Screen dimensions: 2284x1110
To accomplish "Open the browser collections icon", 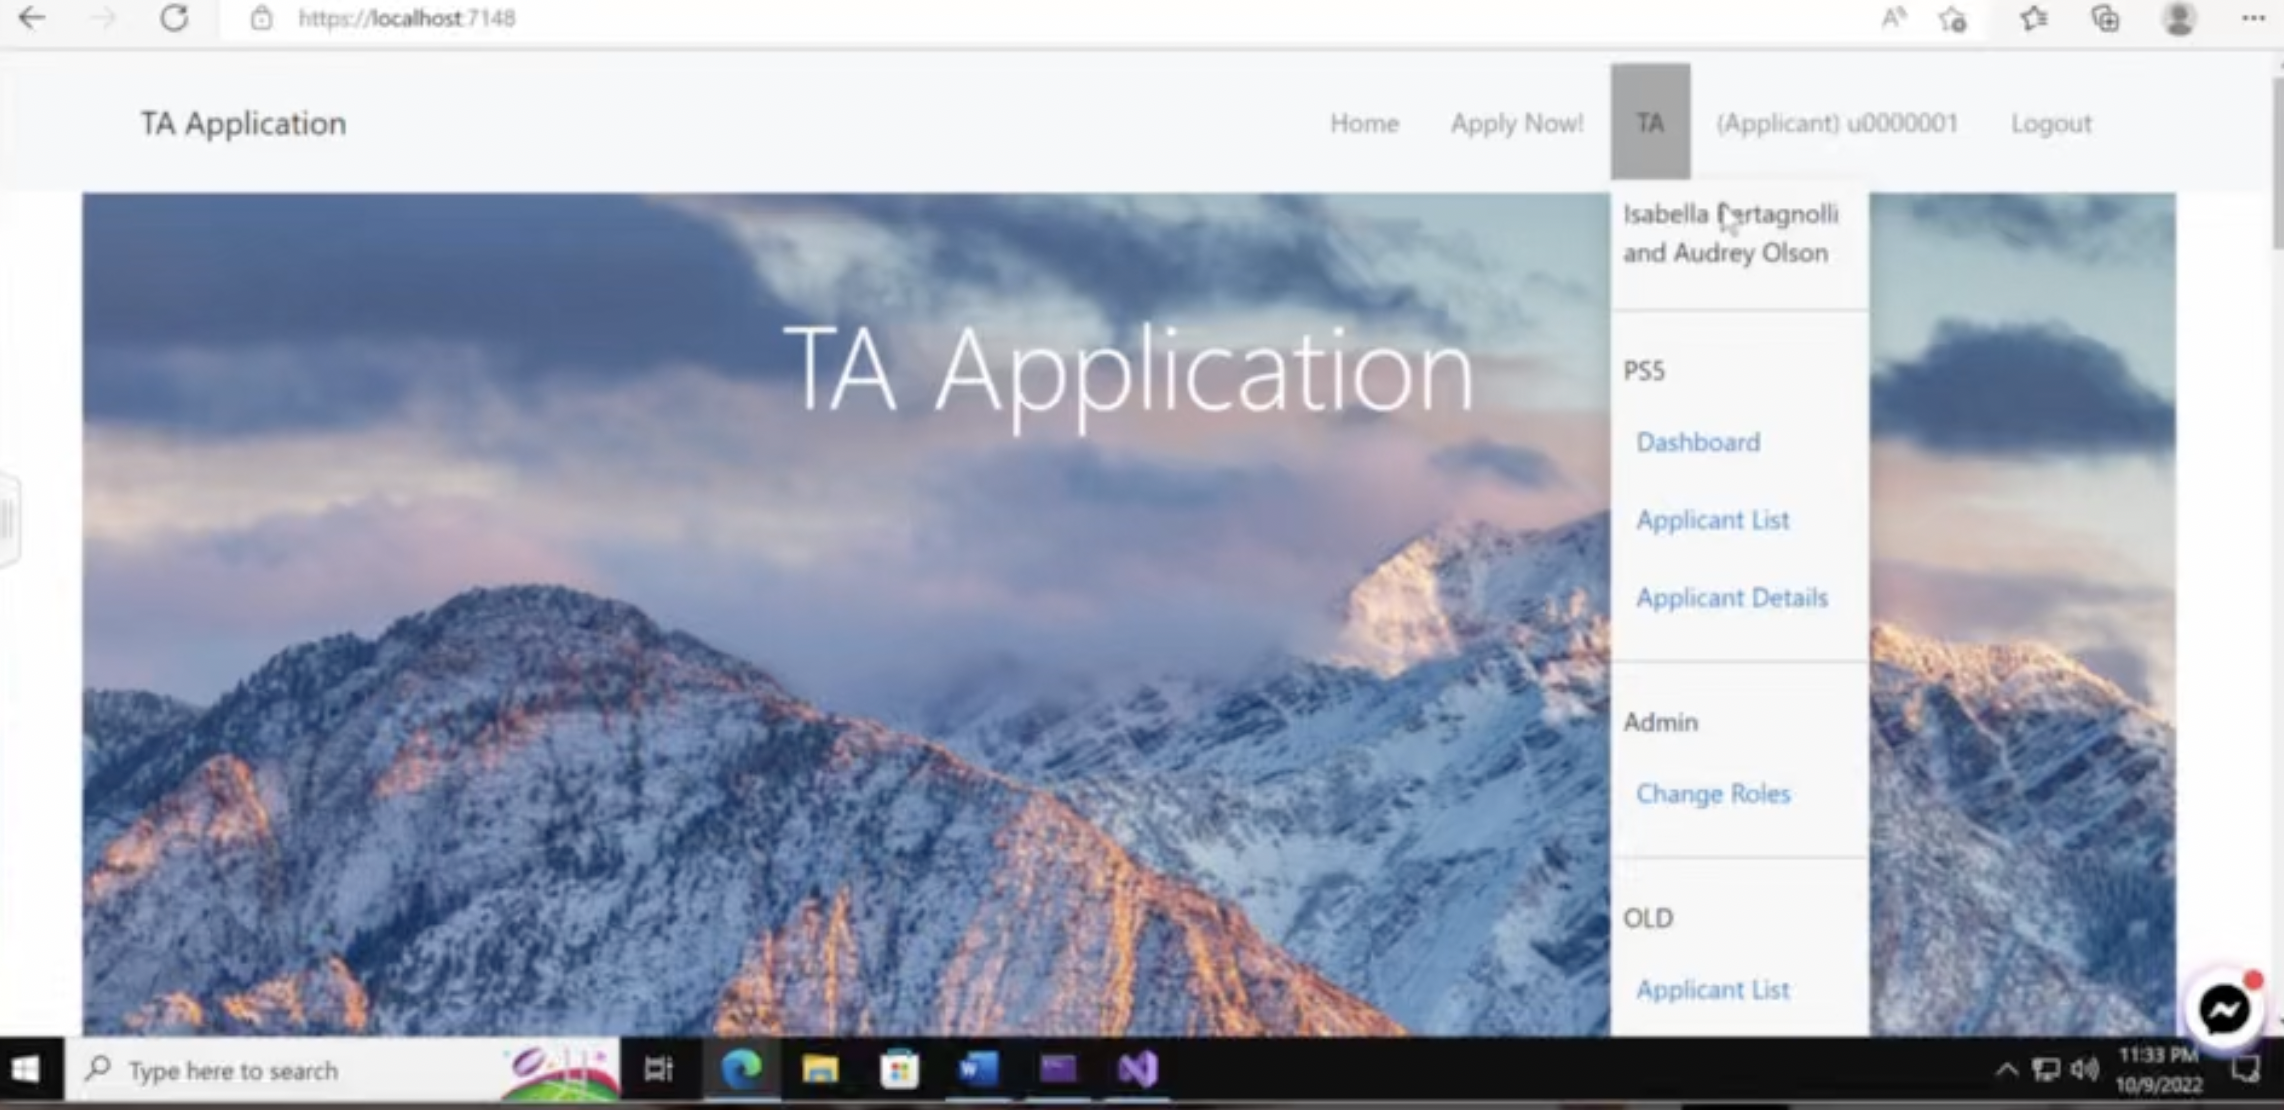I will (x=2105, y=19).
